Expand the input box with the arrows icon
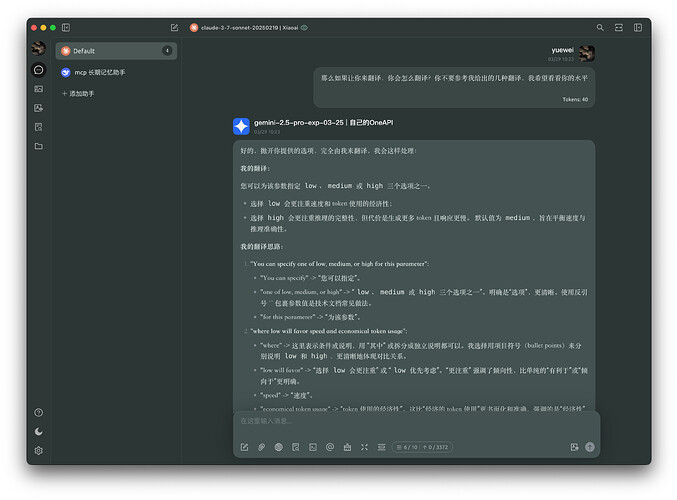Image resolution: width=677 pixels, height=500 pixels. pyautogui.click(x=364, y=447)
